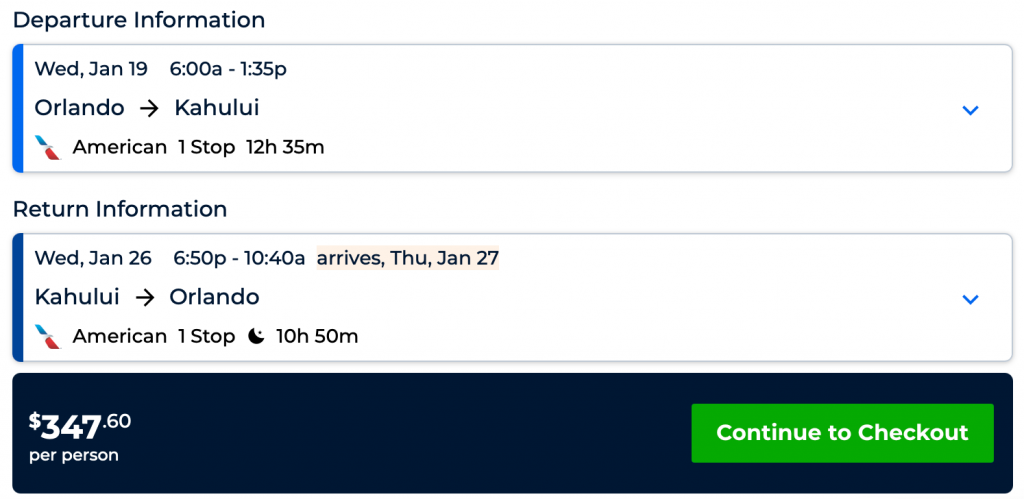Viewport: 1024px width, 499px height.
Task: Expand the return flight details chevron
Action: 970,299
